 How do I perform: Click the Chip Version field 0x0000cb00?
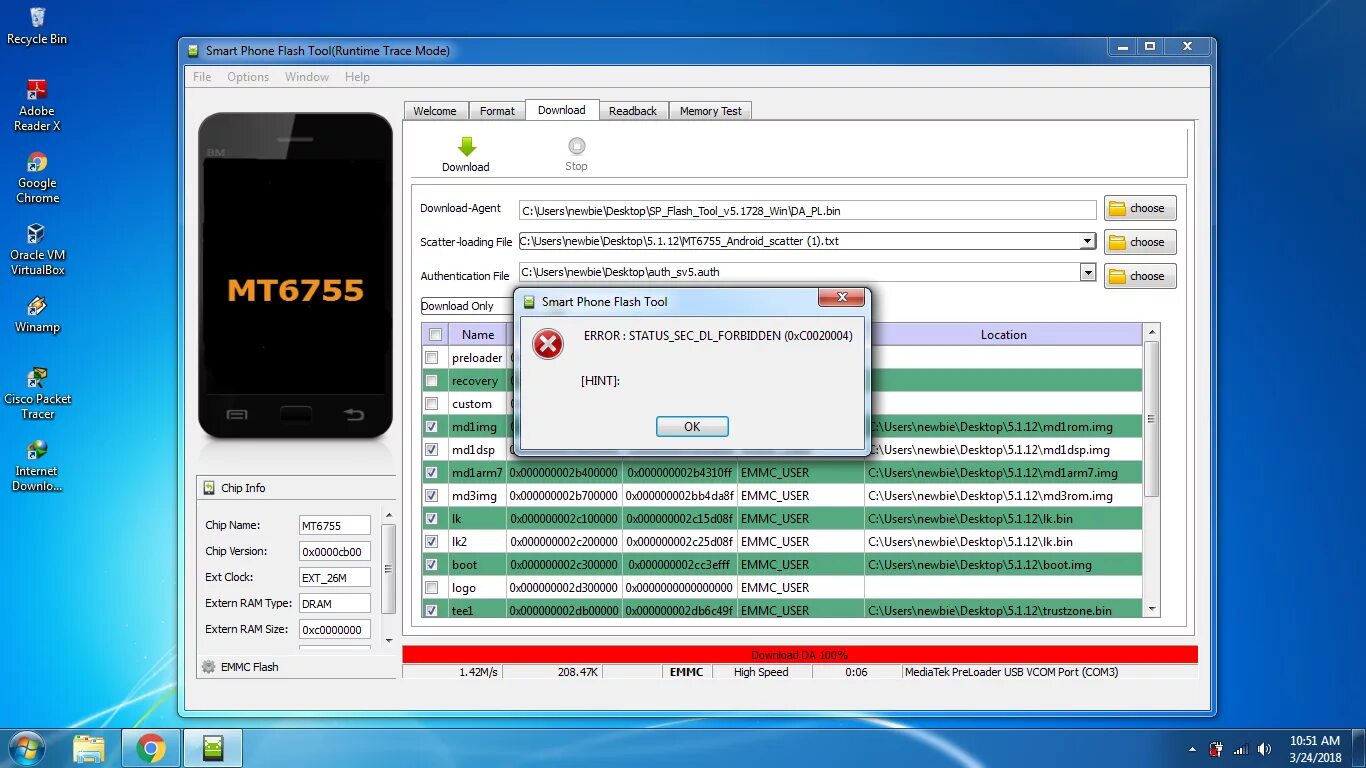tap(335, 551)
